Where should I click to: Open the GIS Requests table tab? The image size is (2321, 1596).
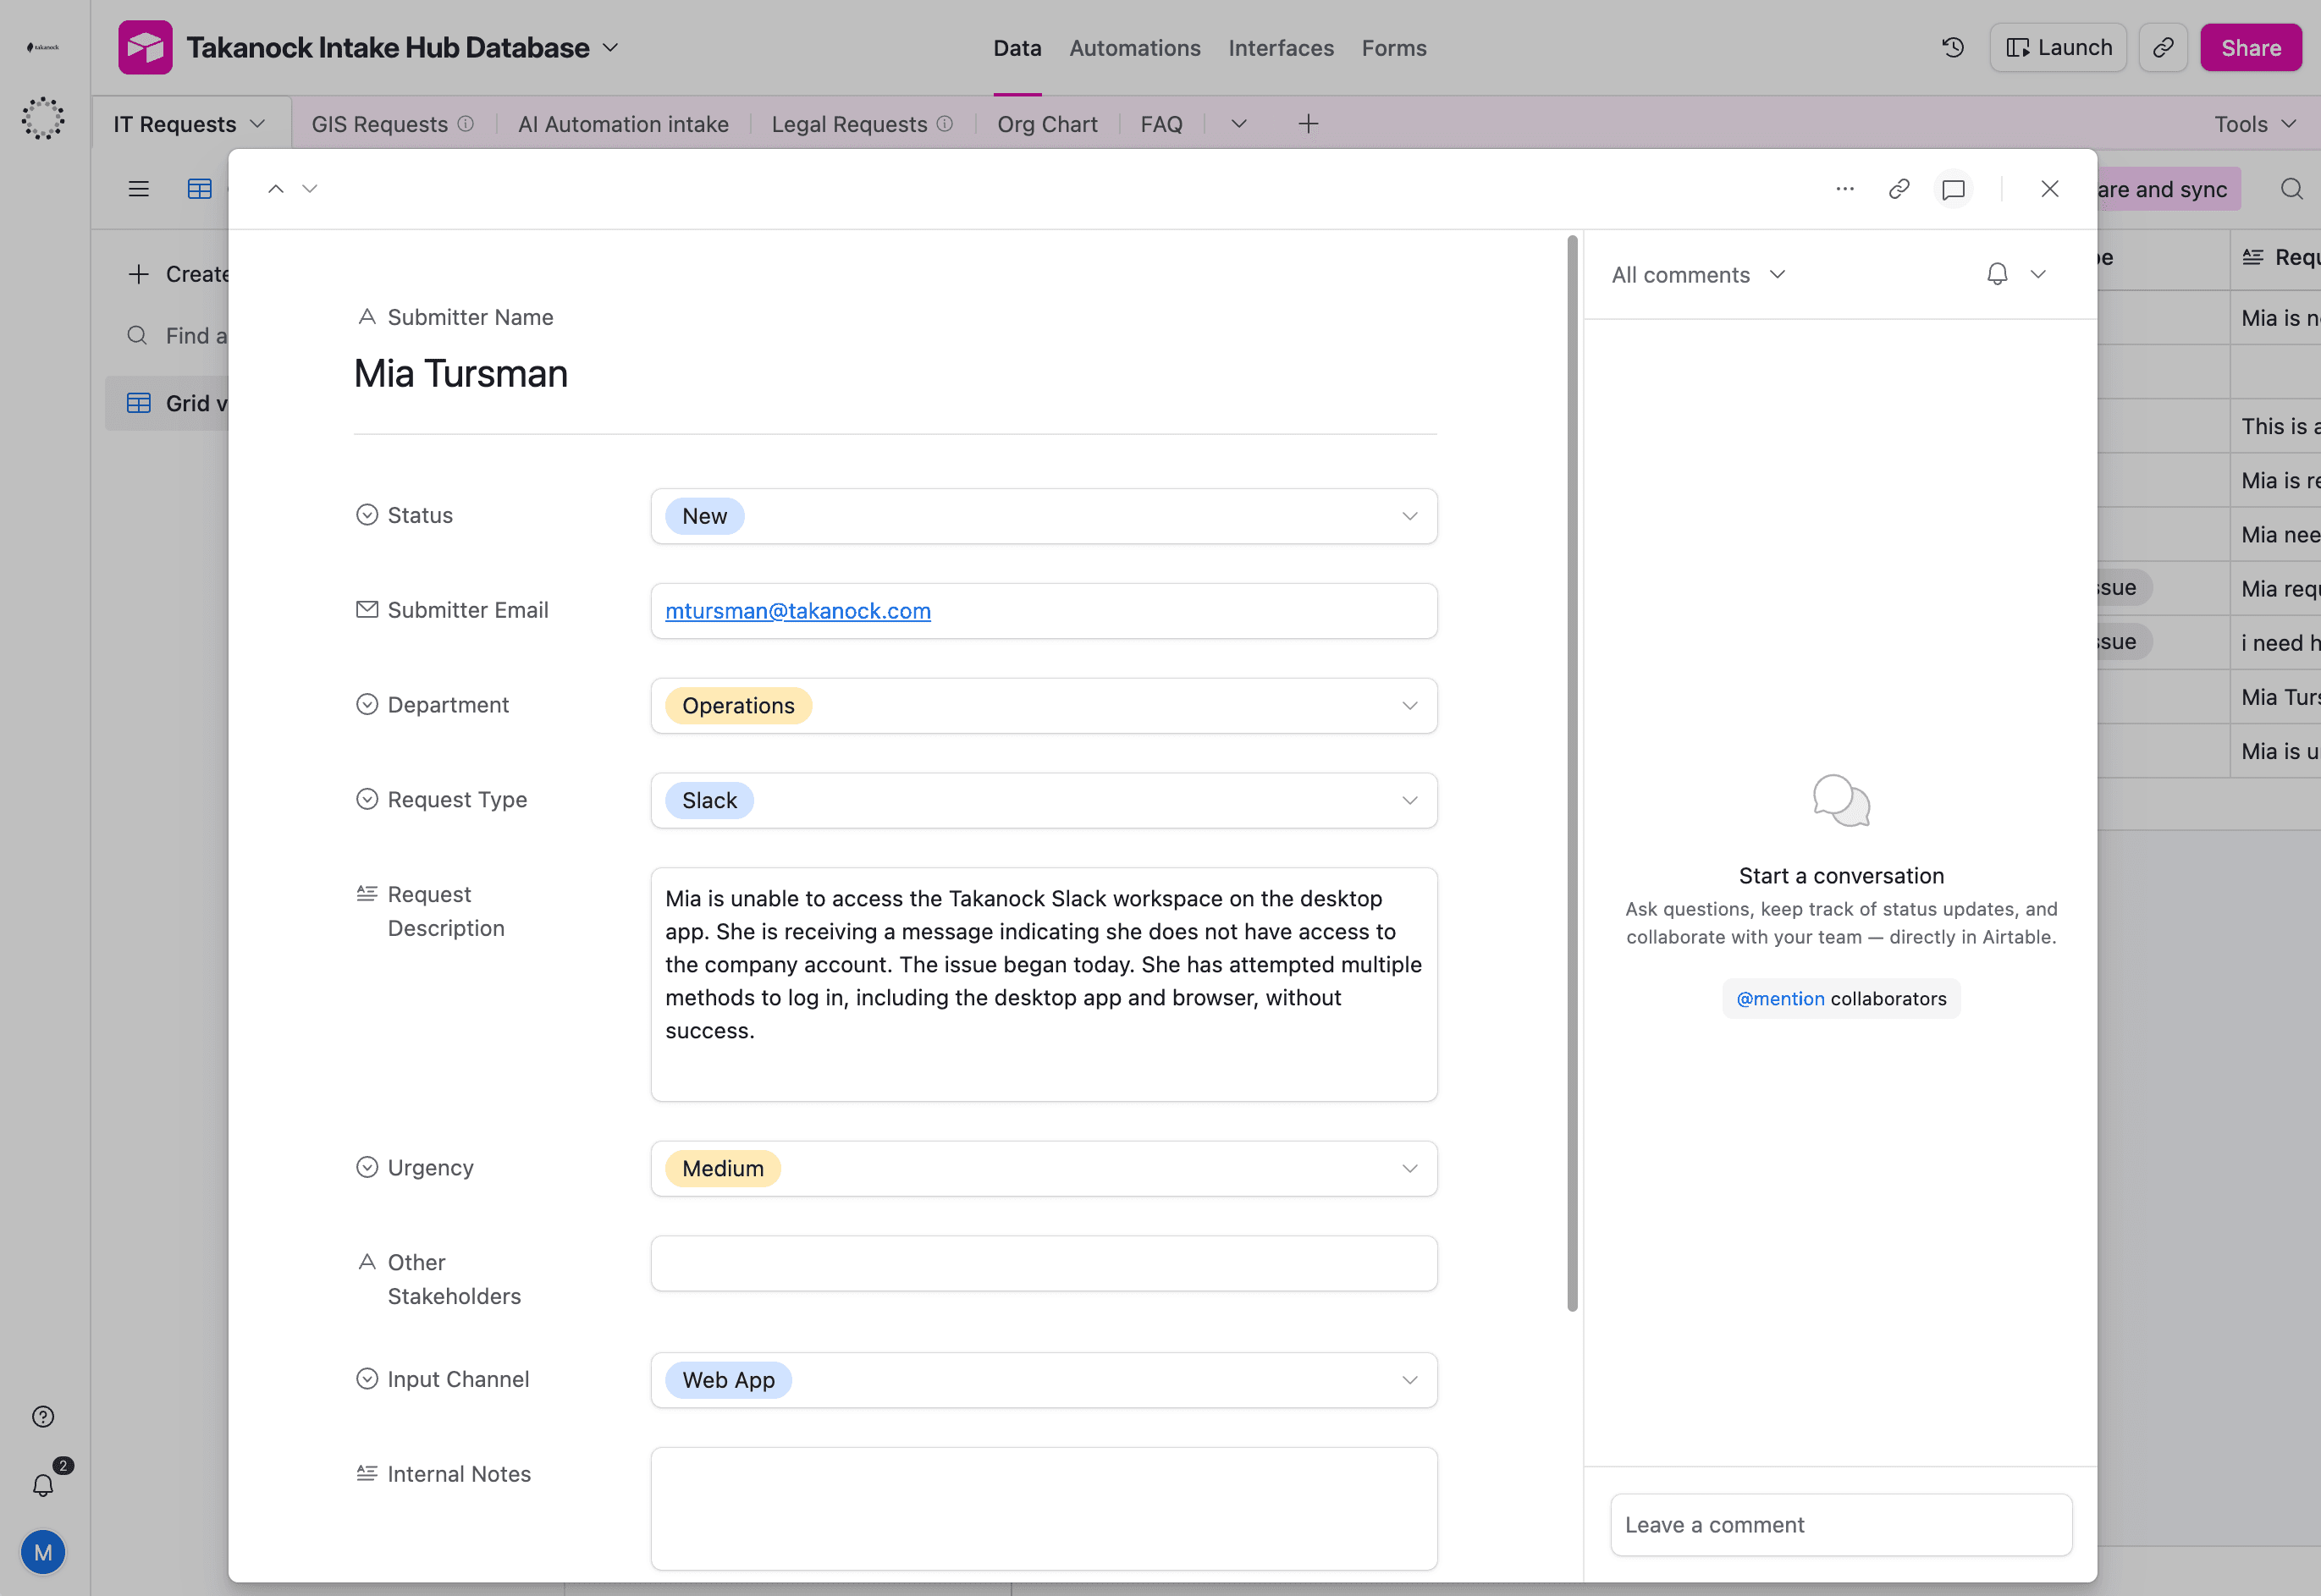tap(380, 124)
